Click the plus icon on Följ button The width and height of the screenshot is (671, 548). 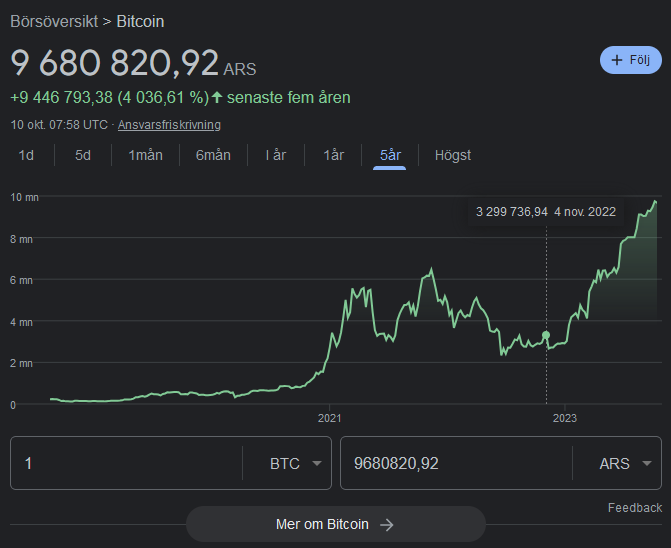click(x=616, y=60)
